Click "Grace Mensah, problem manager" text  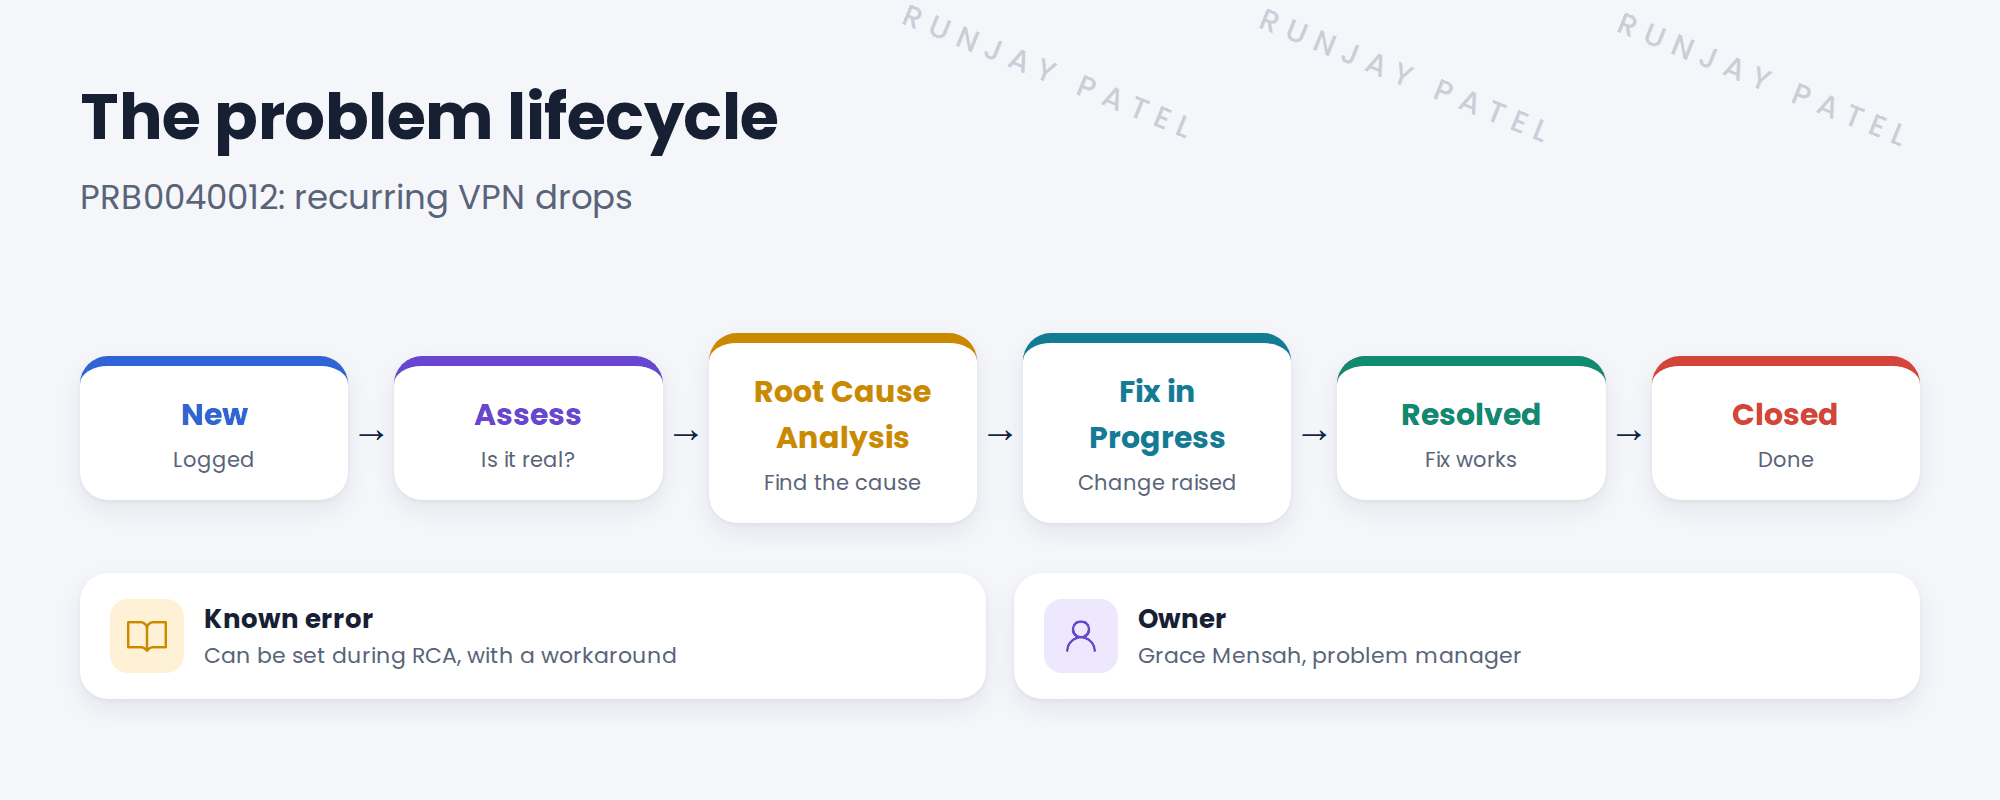[1329, 656]
